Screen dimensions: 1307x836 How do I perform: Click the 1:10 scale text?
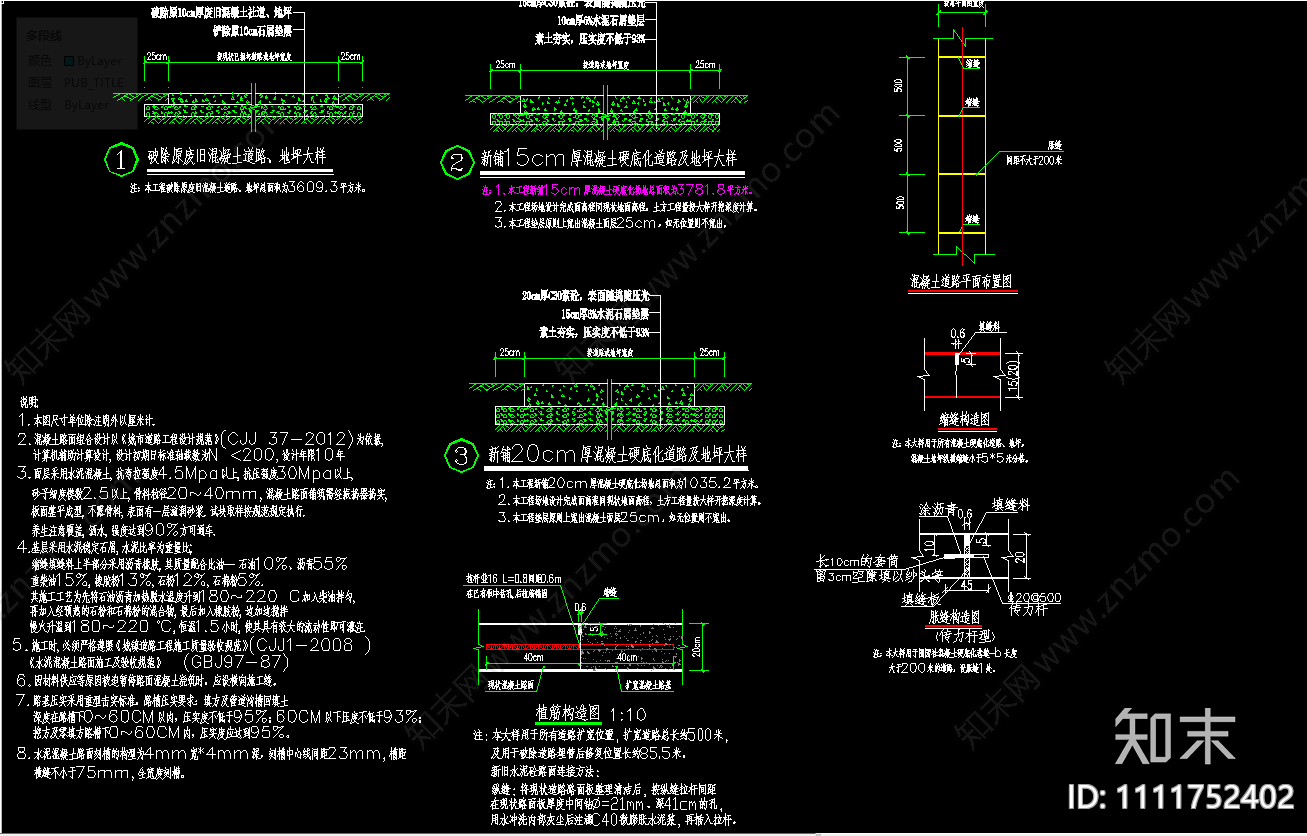pyautogui.click(x=628, y=714)
